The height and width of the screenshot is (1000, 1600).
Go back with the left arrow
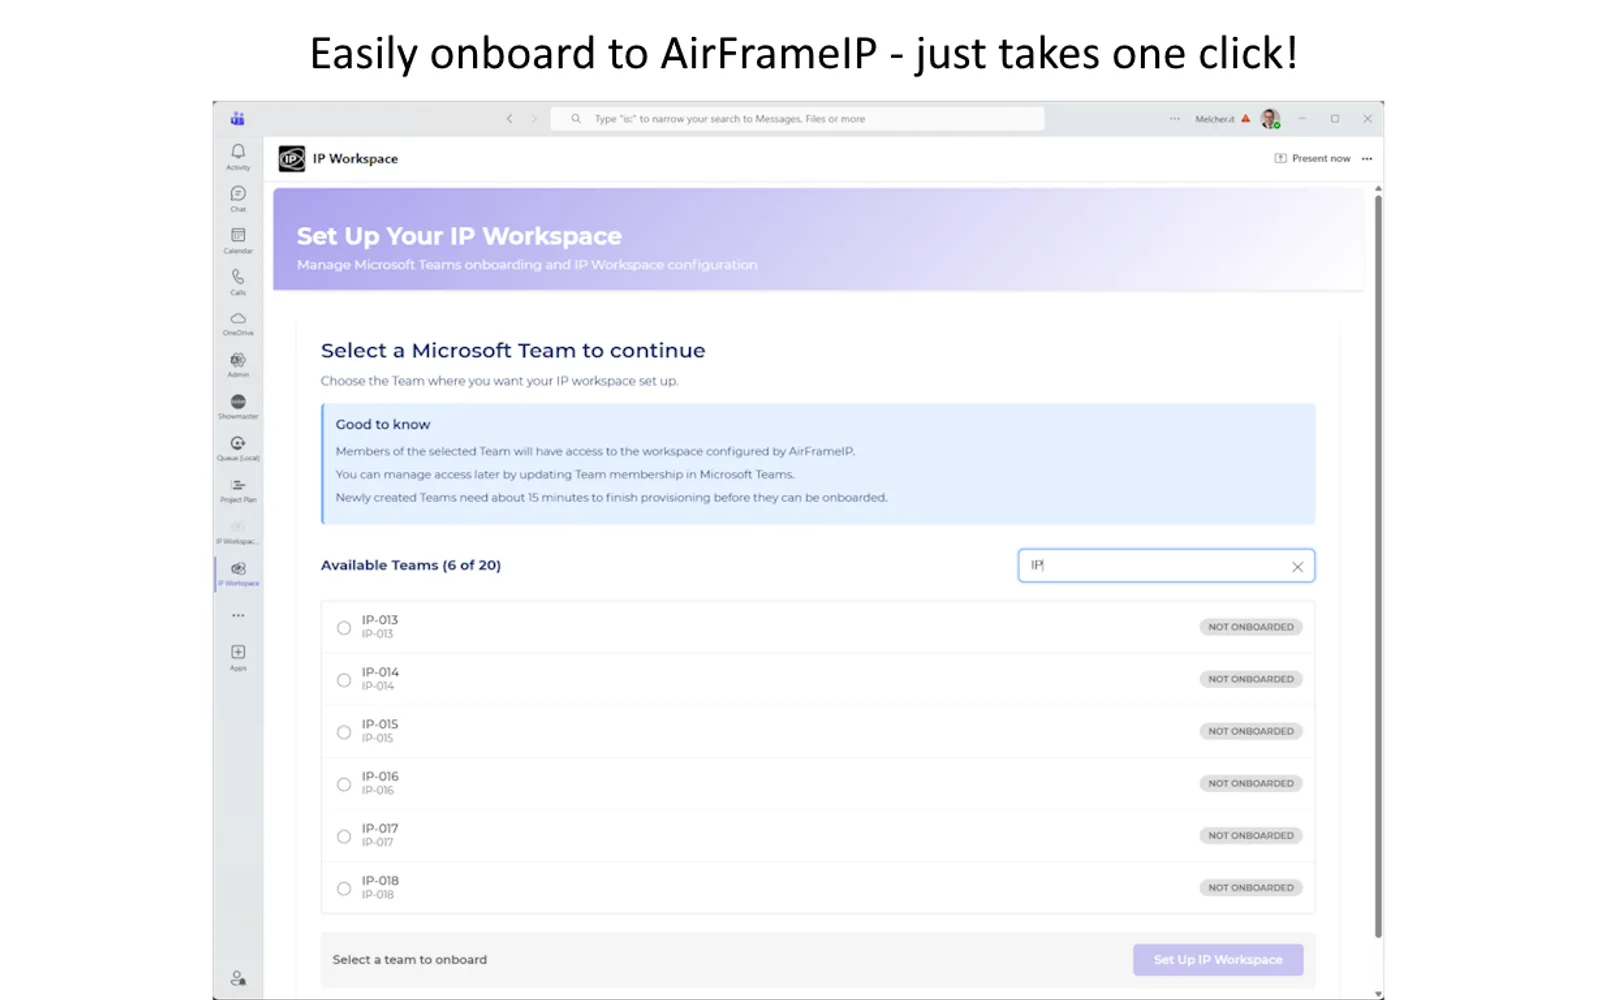(x=509, y=119)
